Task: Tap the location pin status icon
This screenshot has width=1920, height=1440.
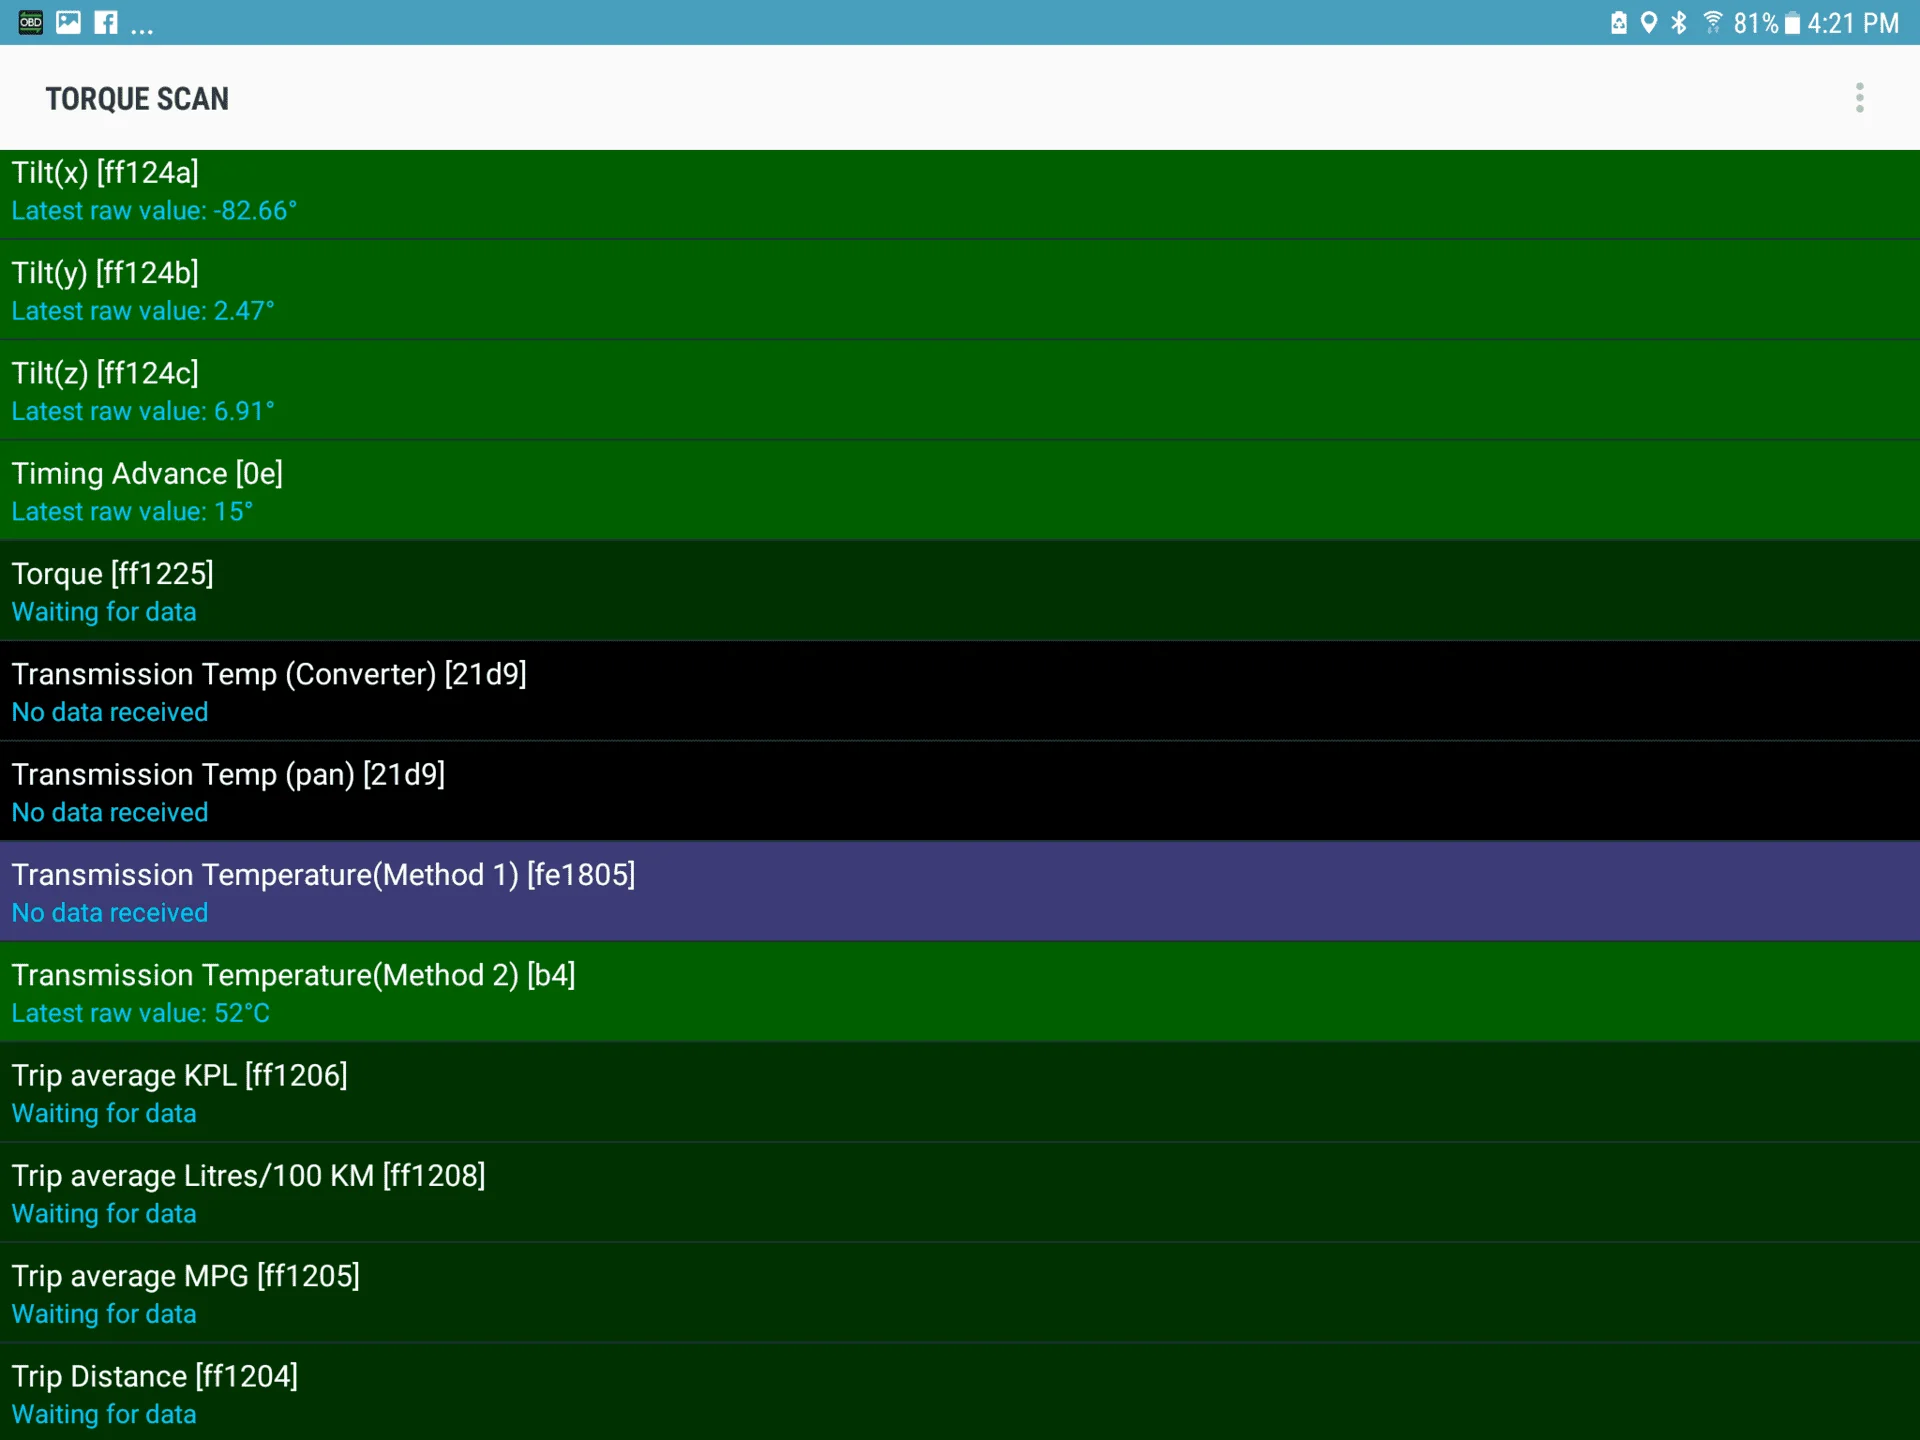Action: 1649,22
